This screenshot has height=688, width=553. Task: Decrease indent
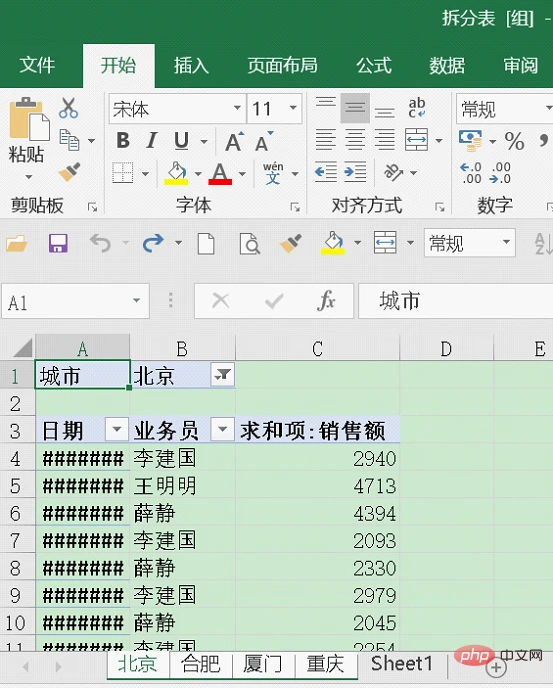click(326, 172)
